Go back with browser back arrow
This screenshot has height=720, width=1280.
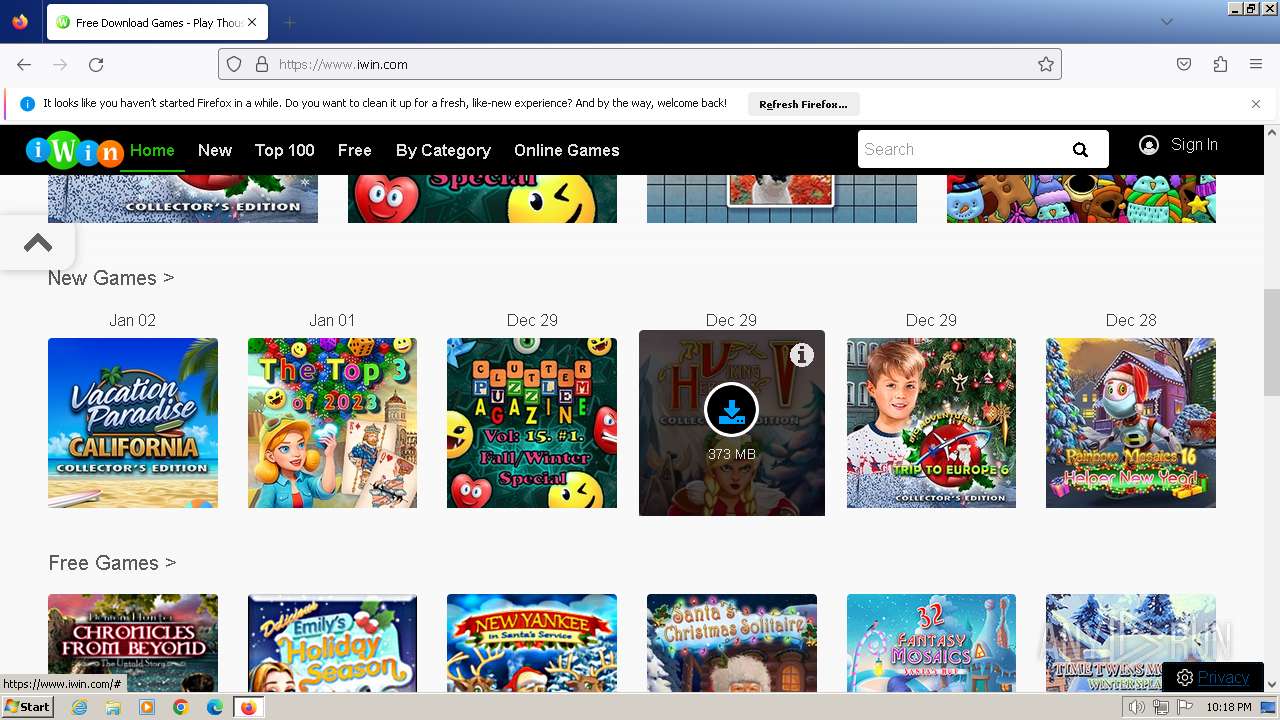tap(24, 64)
